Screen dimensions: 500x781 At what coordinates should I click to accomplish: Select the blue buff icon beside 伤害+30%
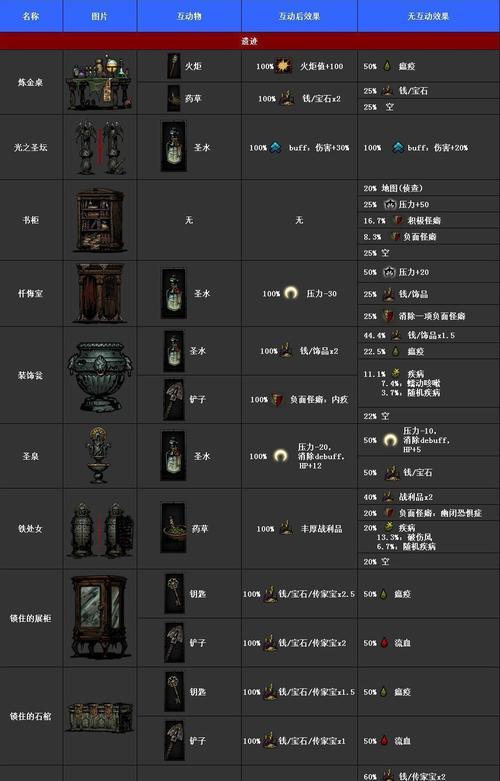[275, 147]
